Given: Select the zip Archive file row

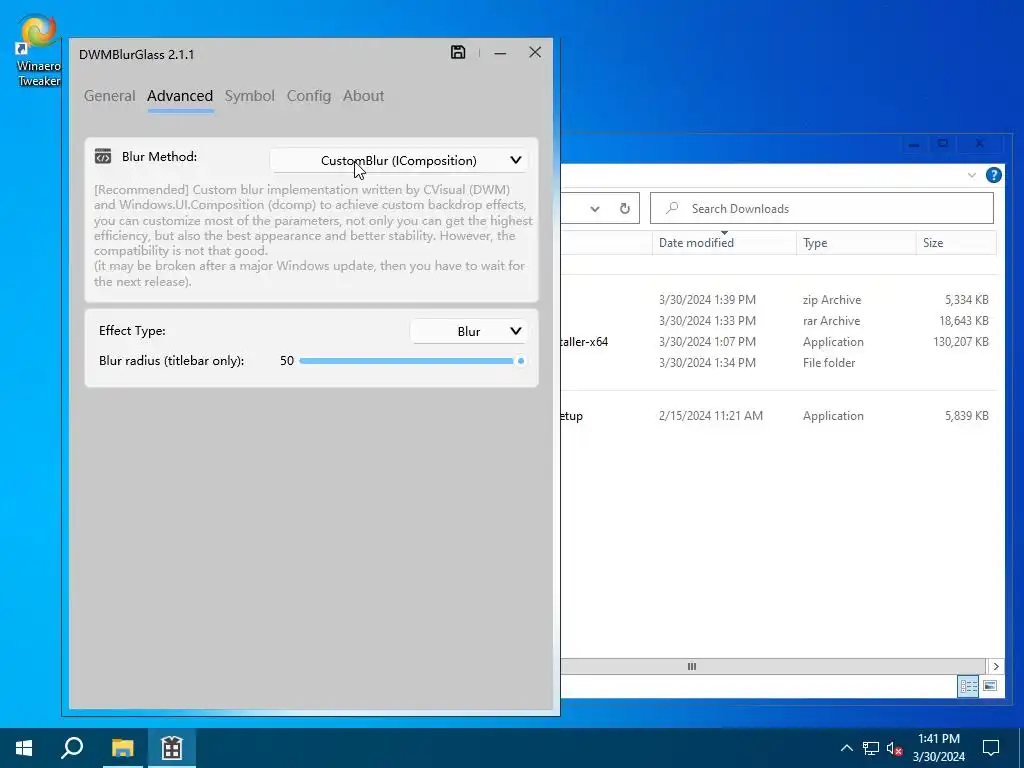Looking at the screenshot, I should click(x=778, y=300).
